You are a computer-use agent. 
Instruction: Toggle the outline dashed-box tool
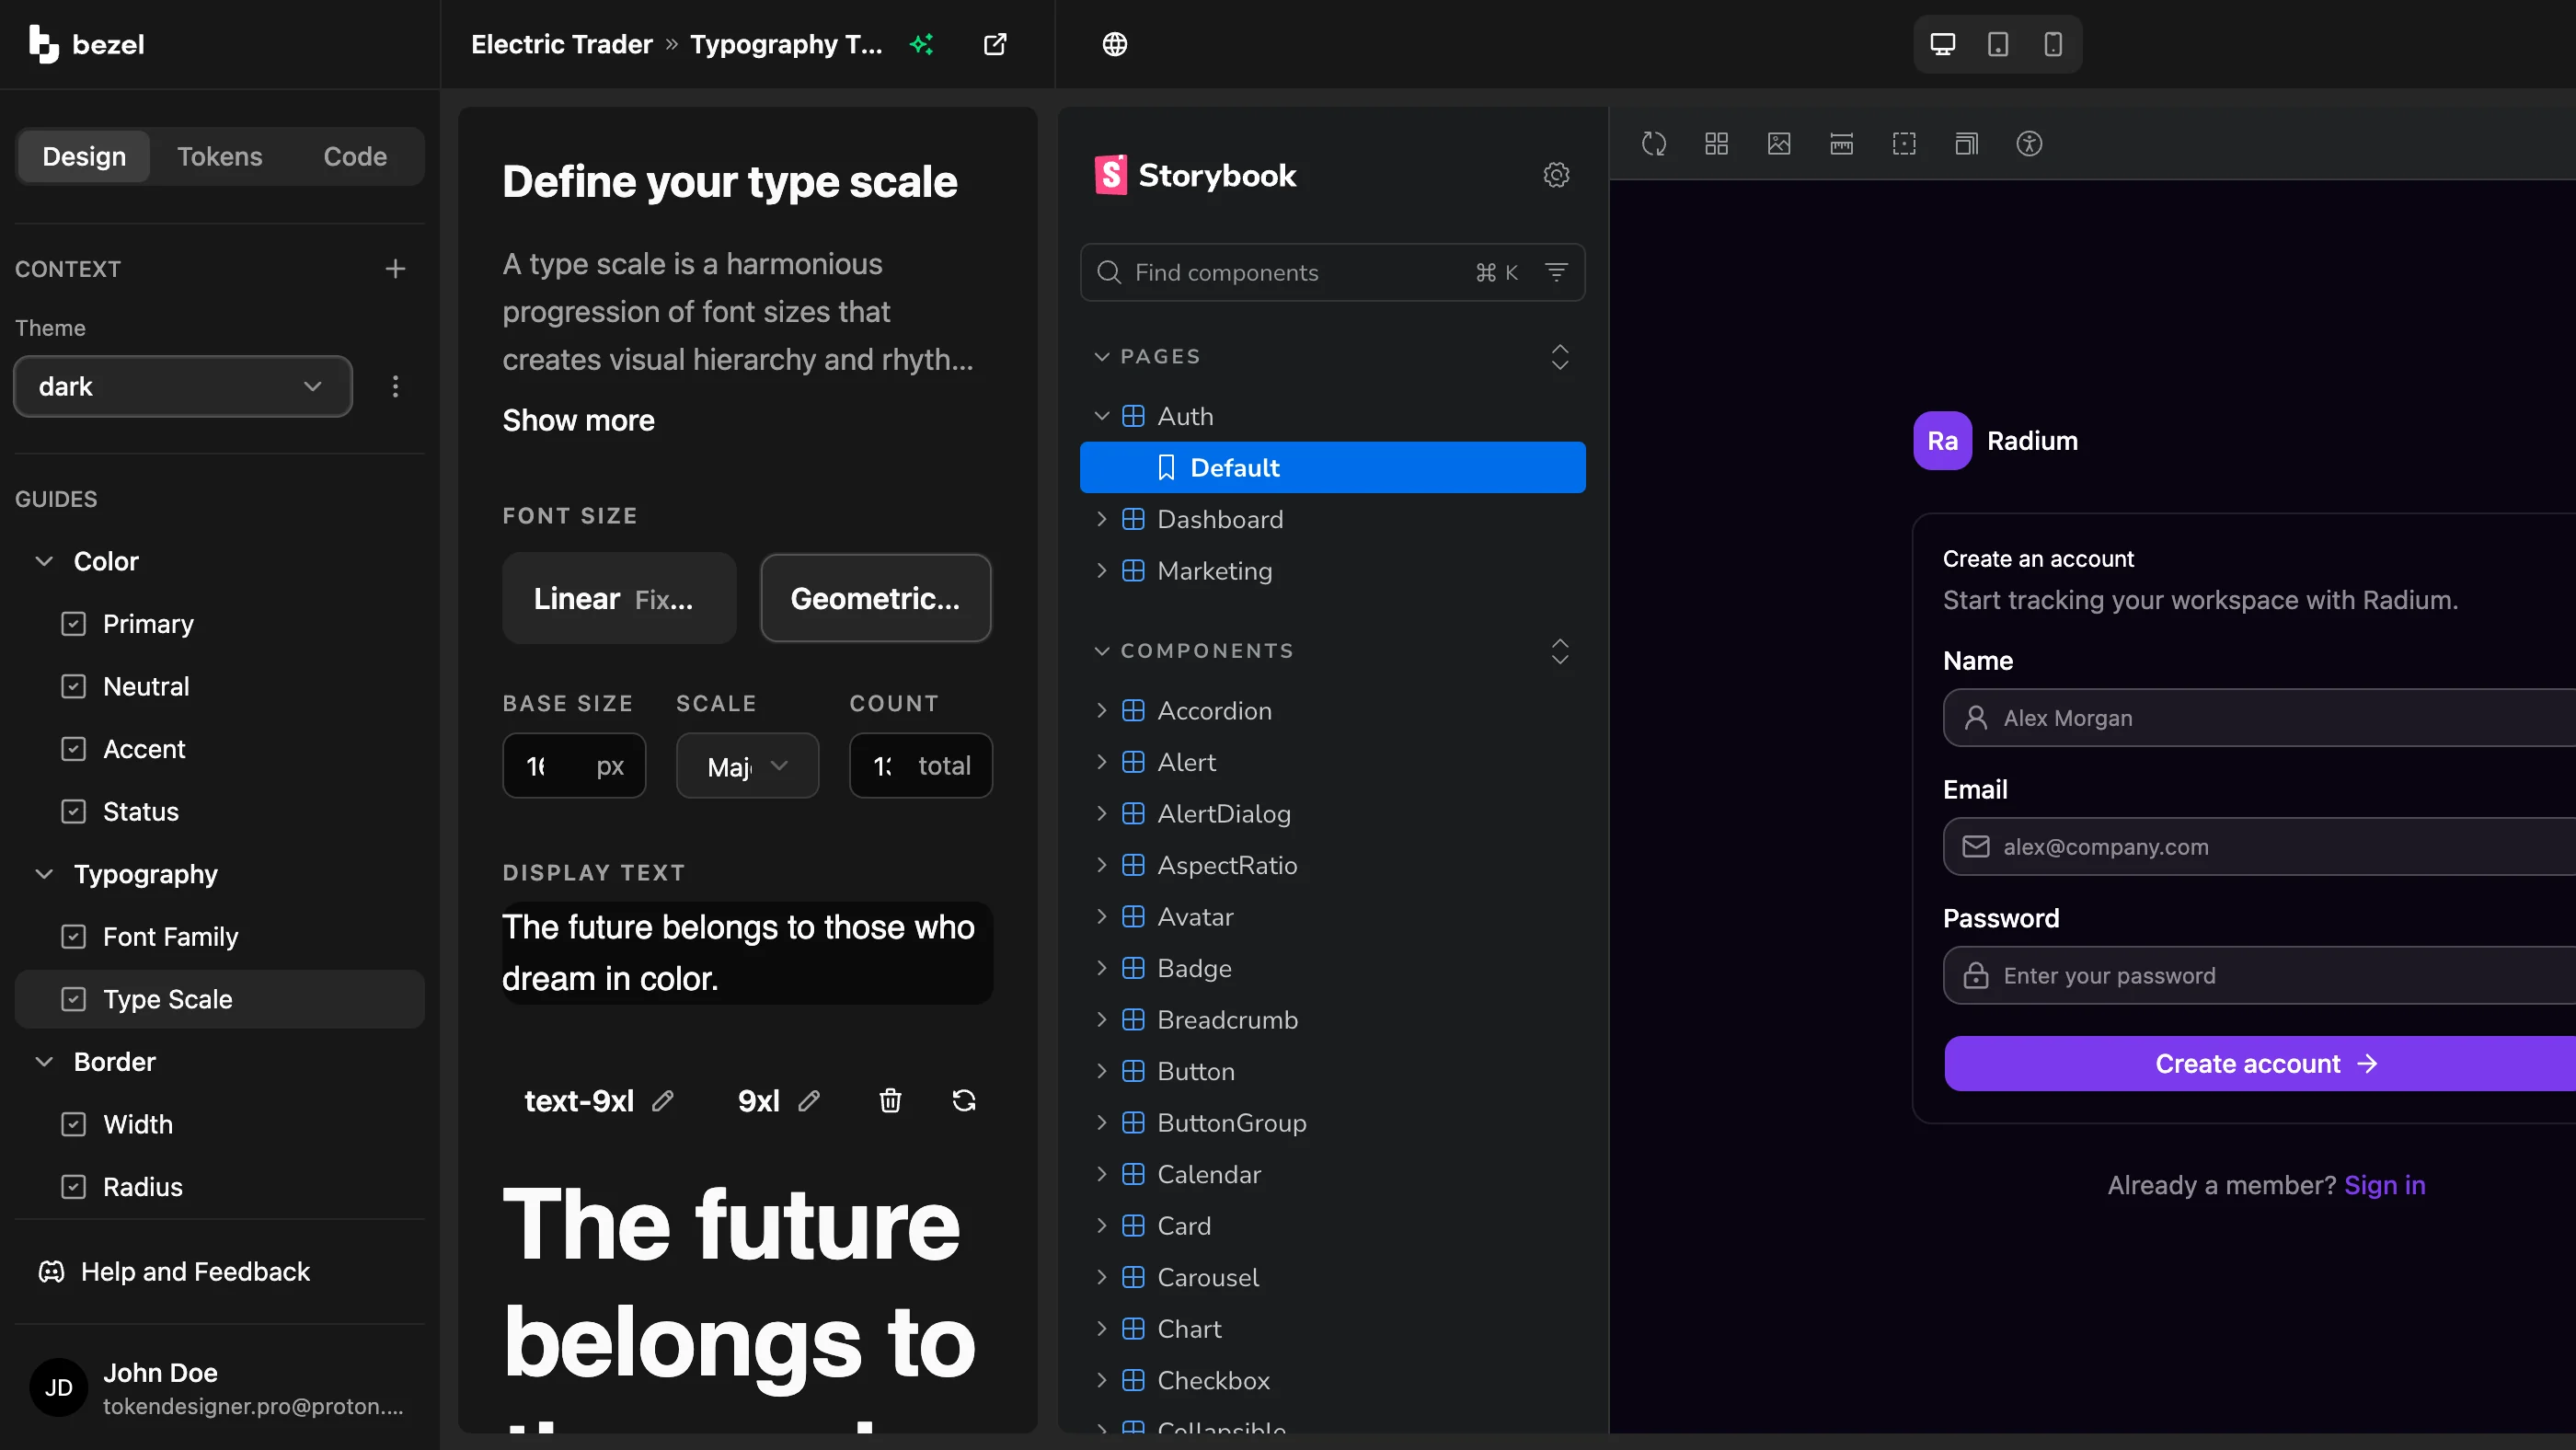point(1904,144)
